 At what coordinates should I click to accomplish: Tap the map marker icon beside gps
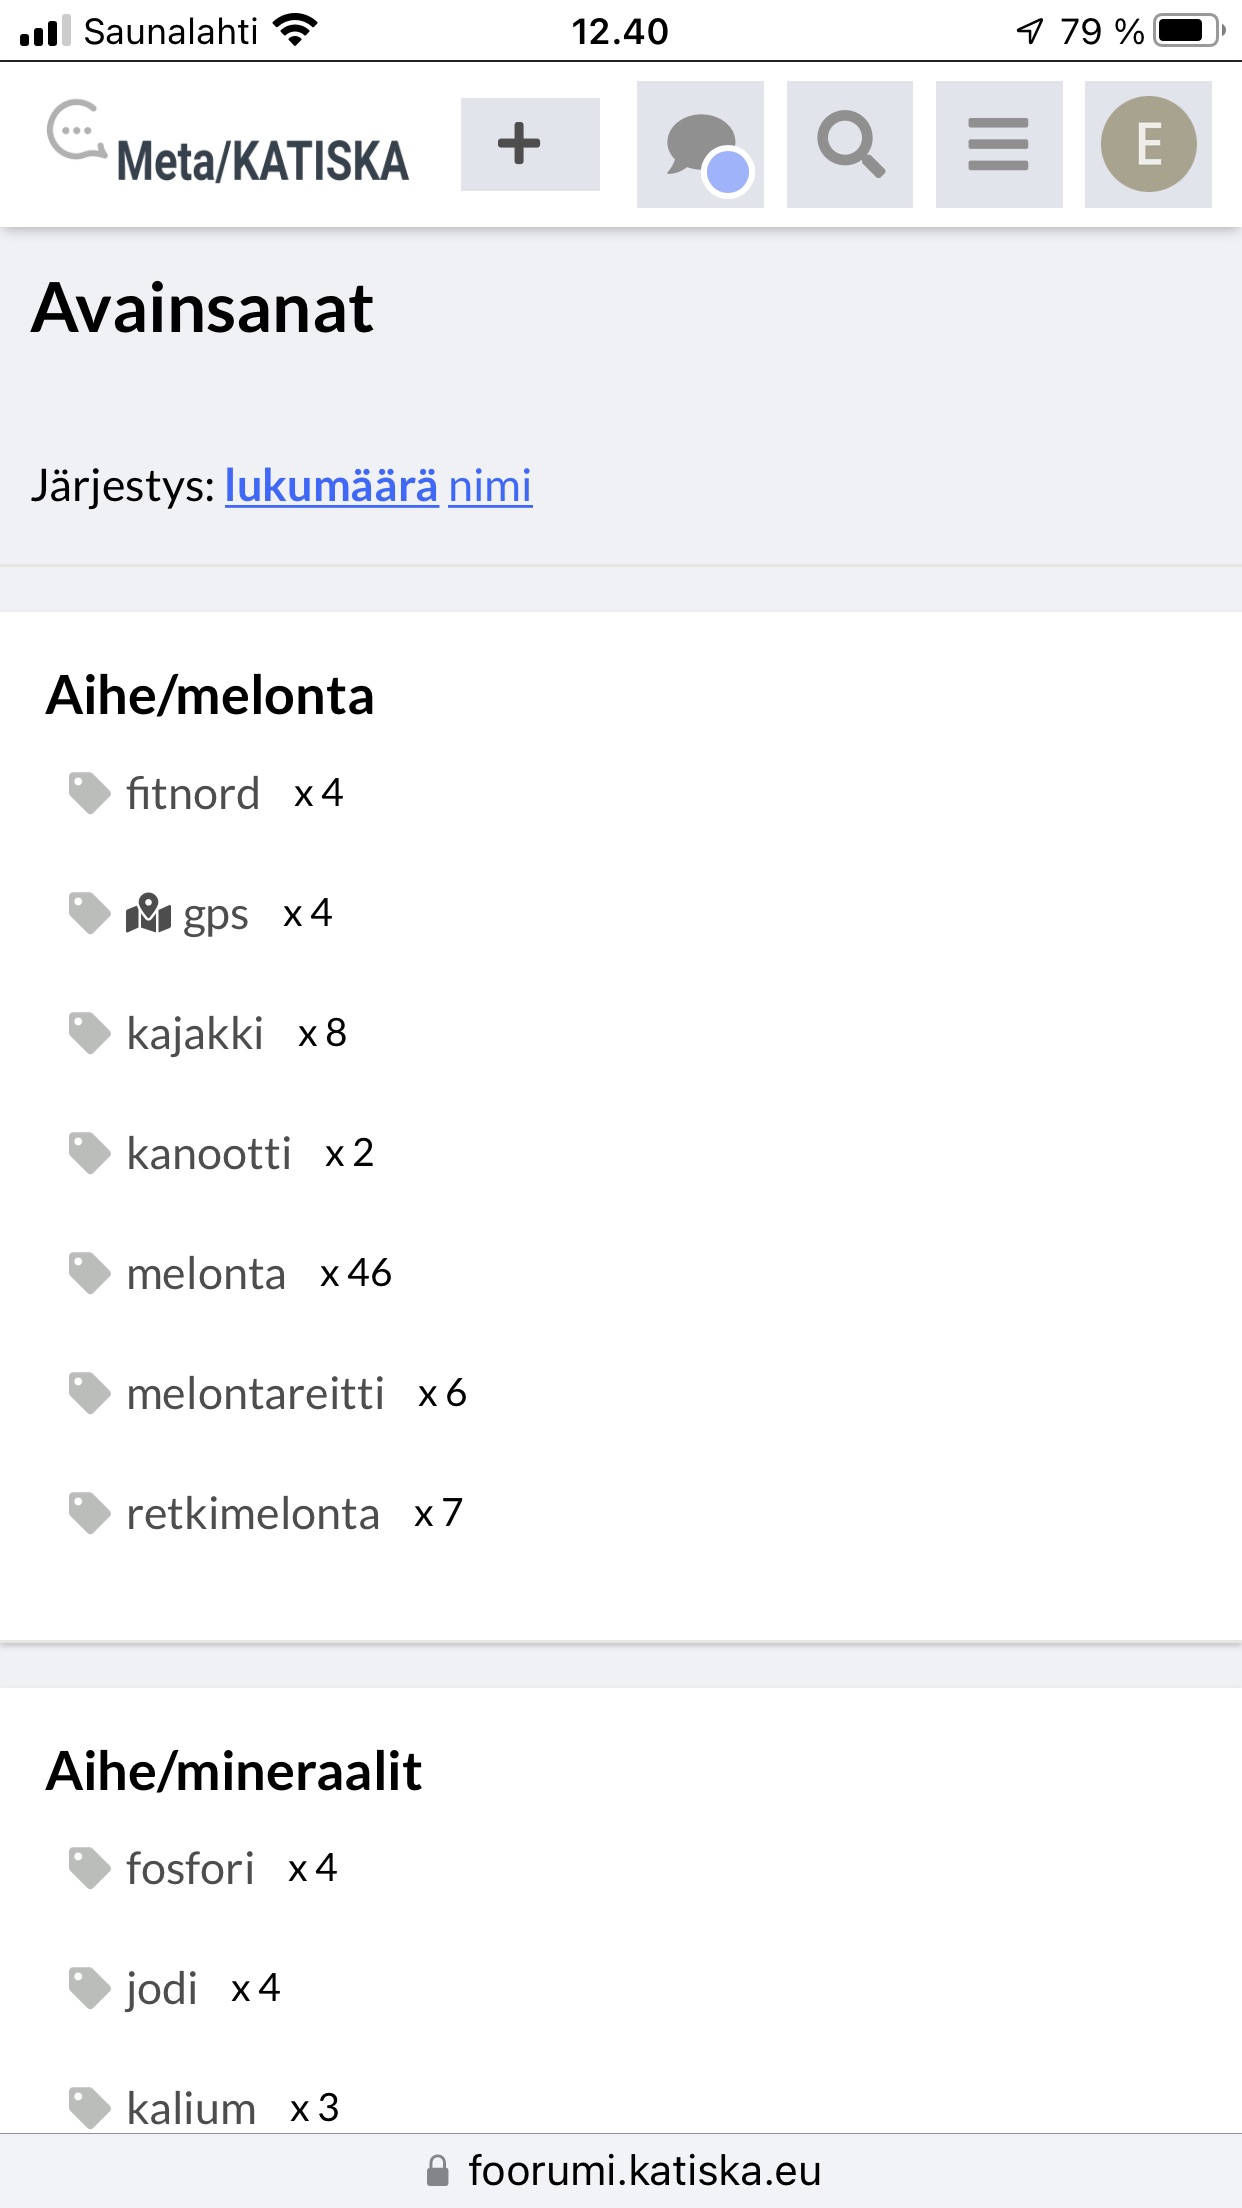148,913
